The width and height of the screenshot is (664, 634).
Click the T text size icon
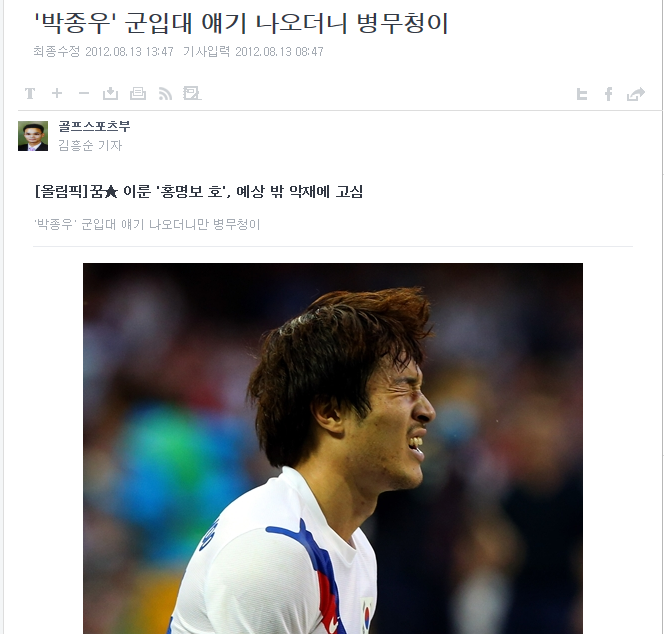tap(30, 94)
